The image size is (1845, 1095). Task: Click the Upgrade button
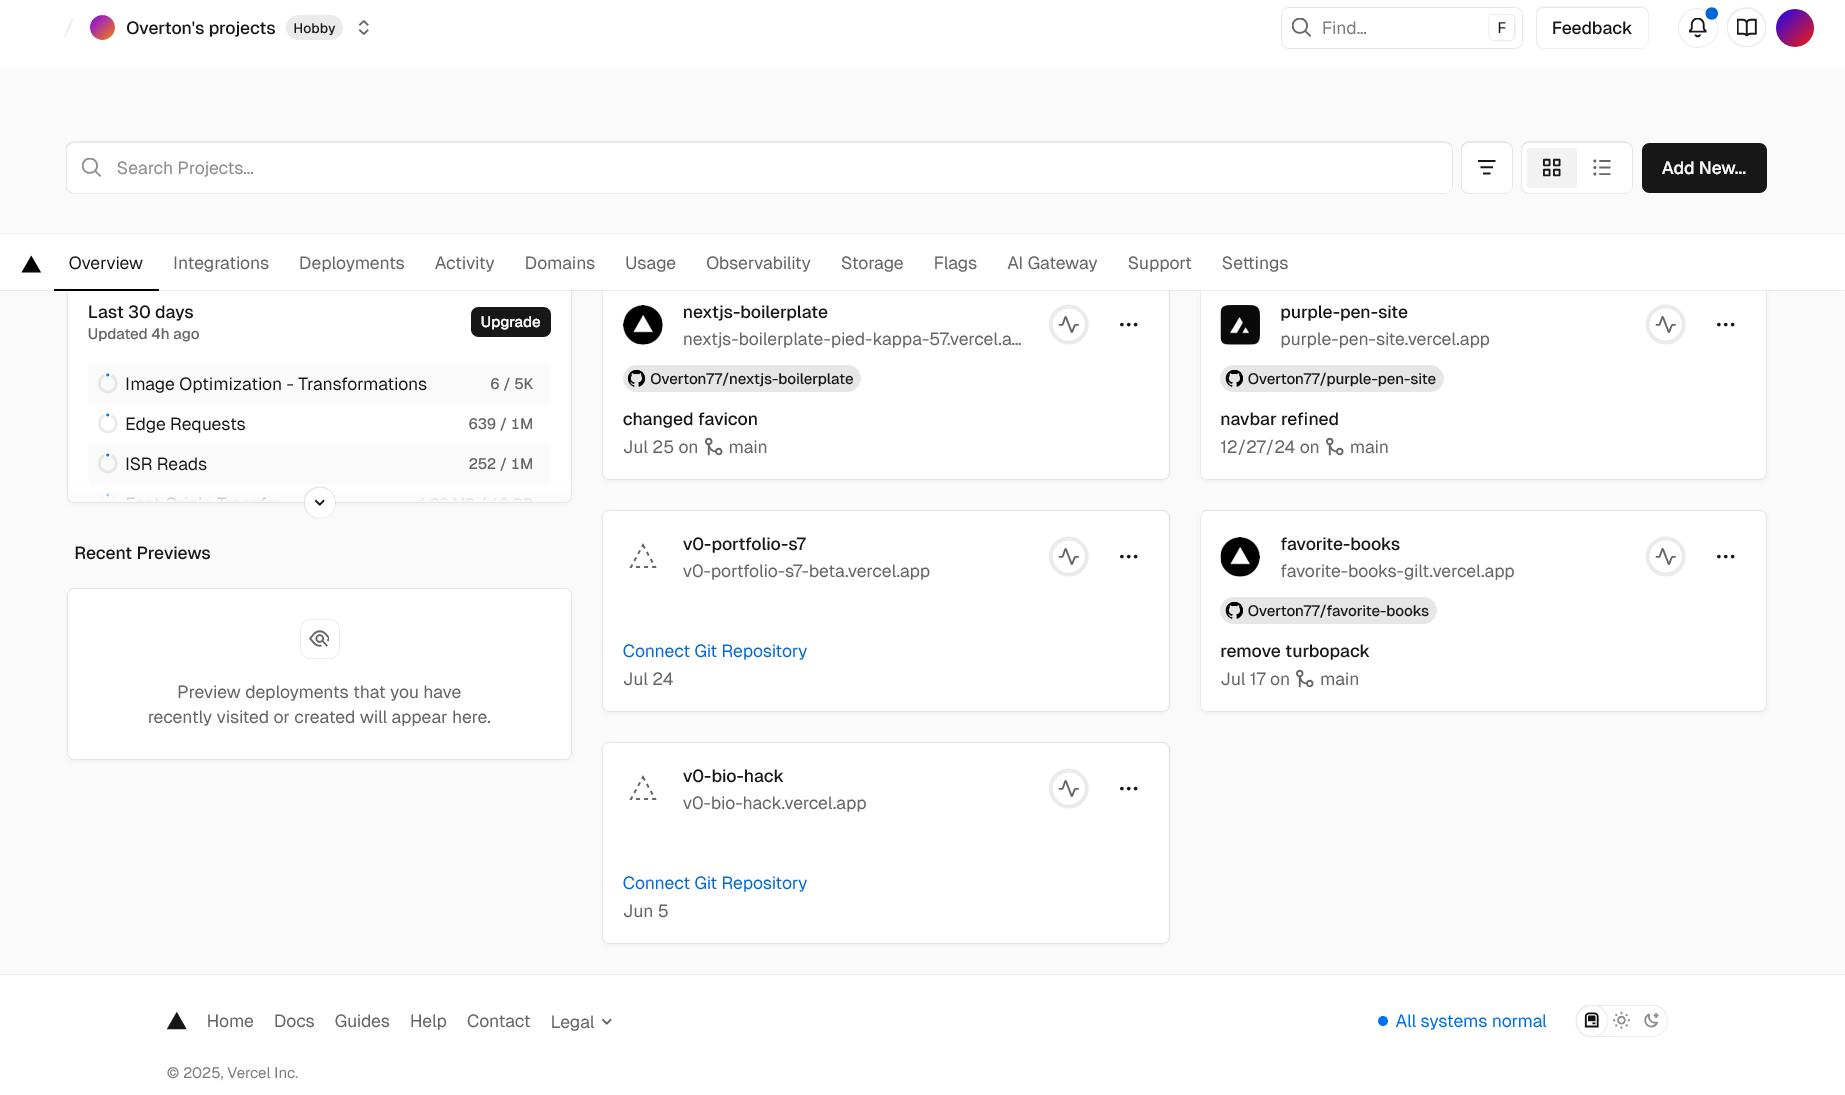click(510, 321)
